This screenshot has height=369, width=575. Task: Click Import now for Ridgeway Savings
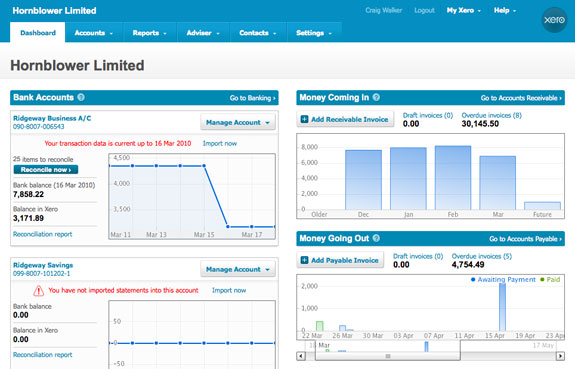click(229, 290)
